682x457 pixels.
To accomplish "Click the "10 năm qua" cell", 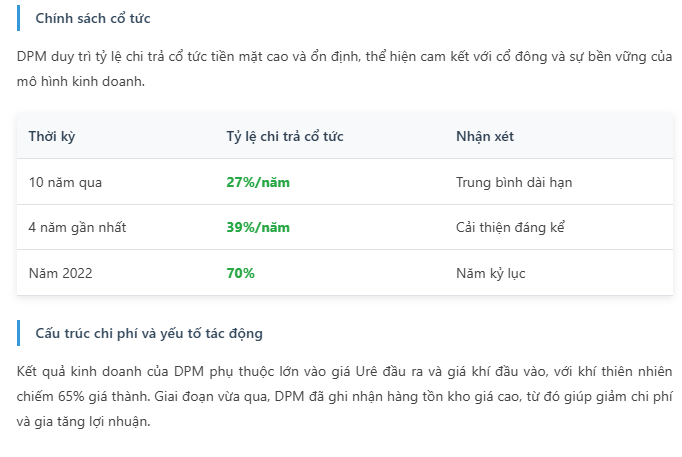I will point(65,182).
